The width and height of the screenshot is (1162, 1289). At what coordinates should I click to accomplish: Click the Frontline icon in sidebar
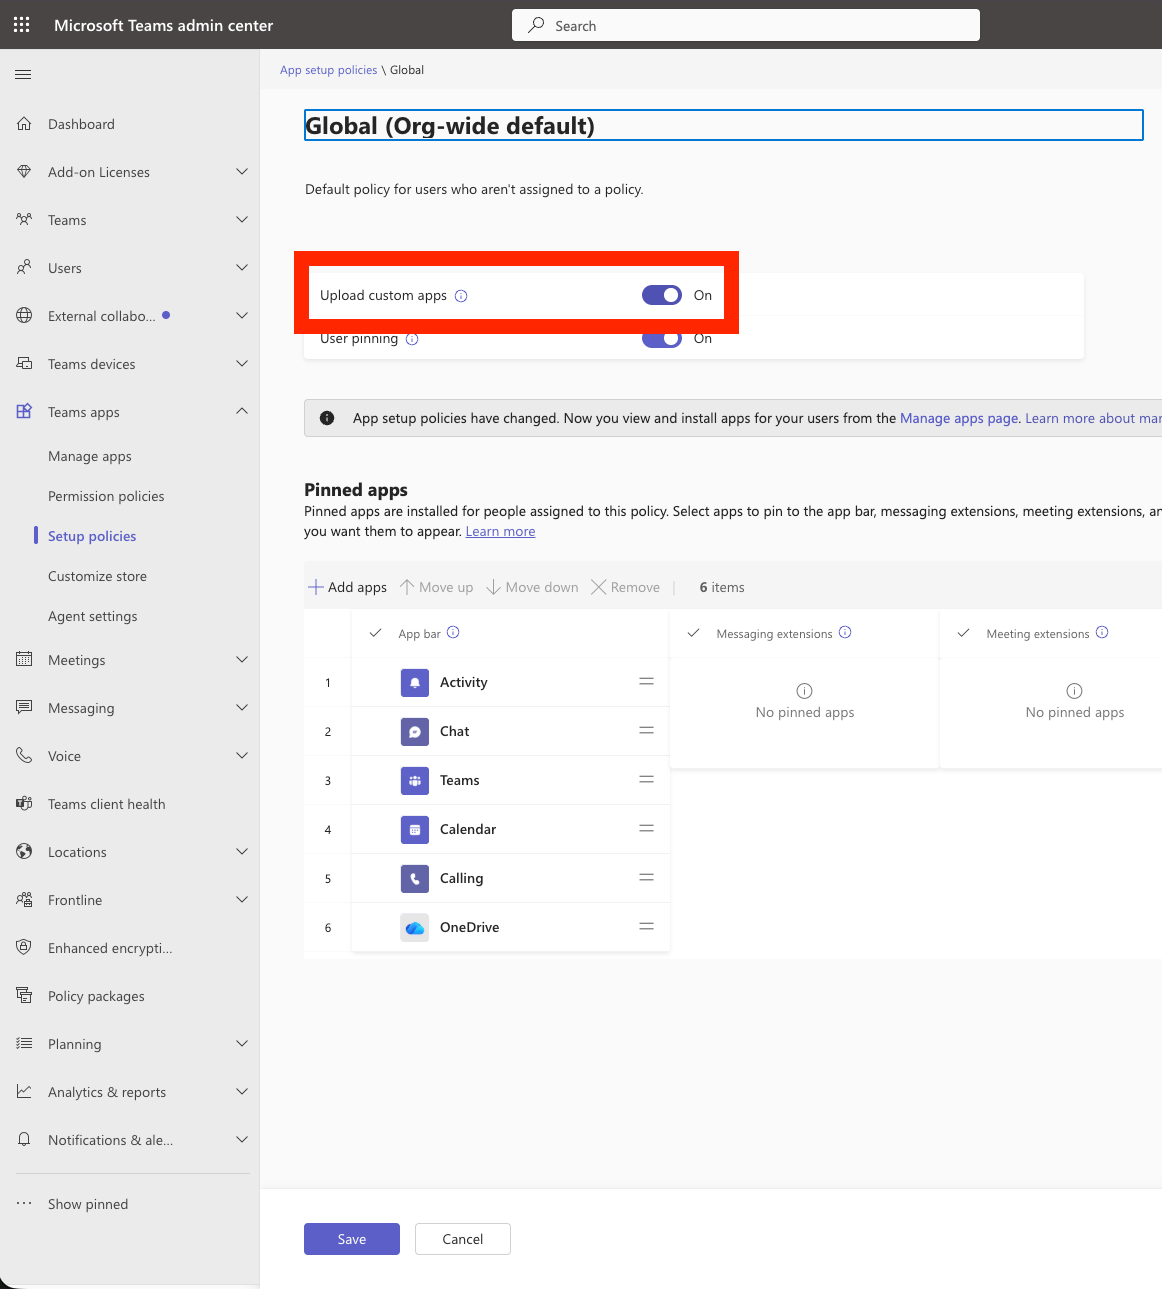pos(24,900)
